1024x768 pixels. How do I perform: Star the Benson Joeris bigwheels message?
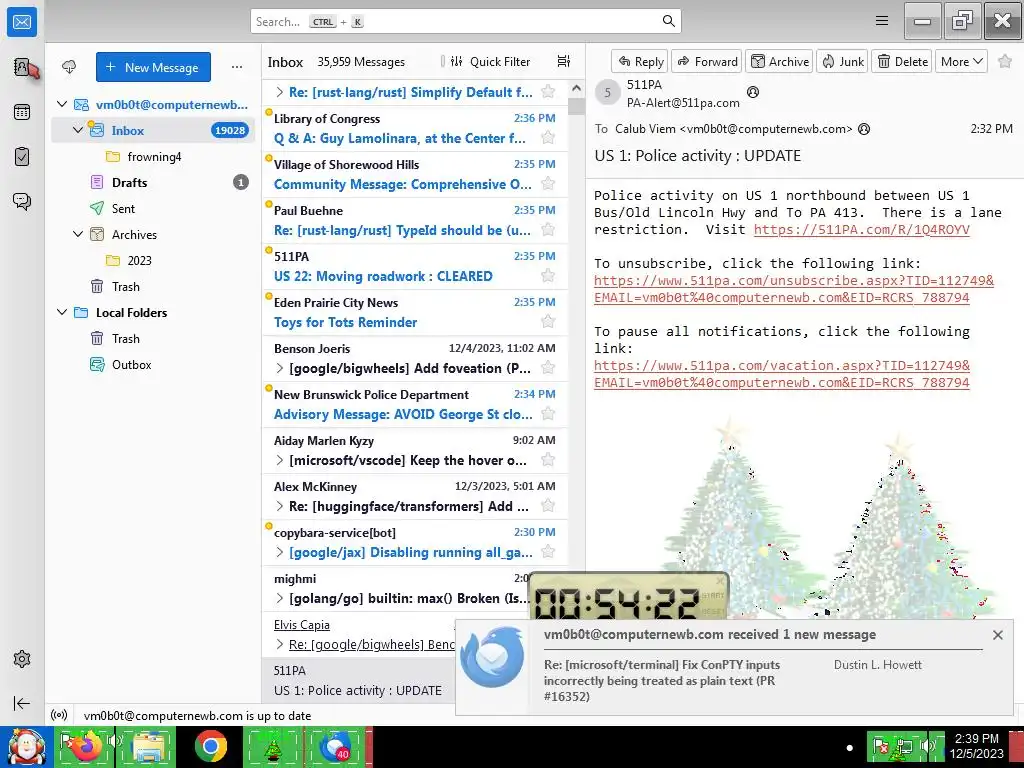coord(548,368)
